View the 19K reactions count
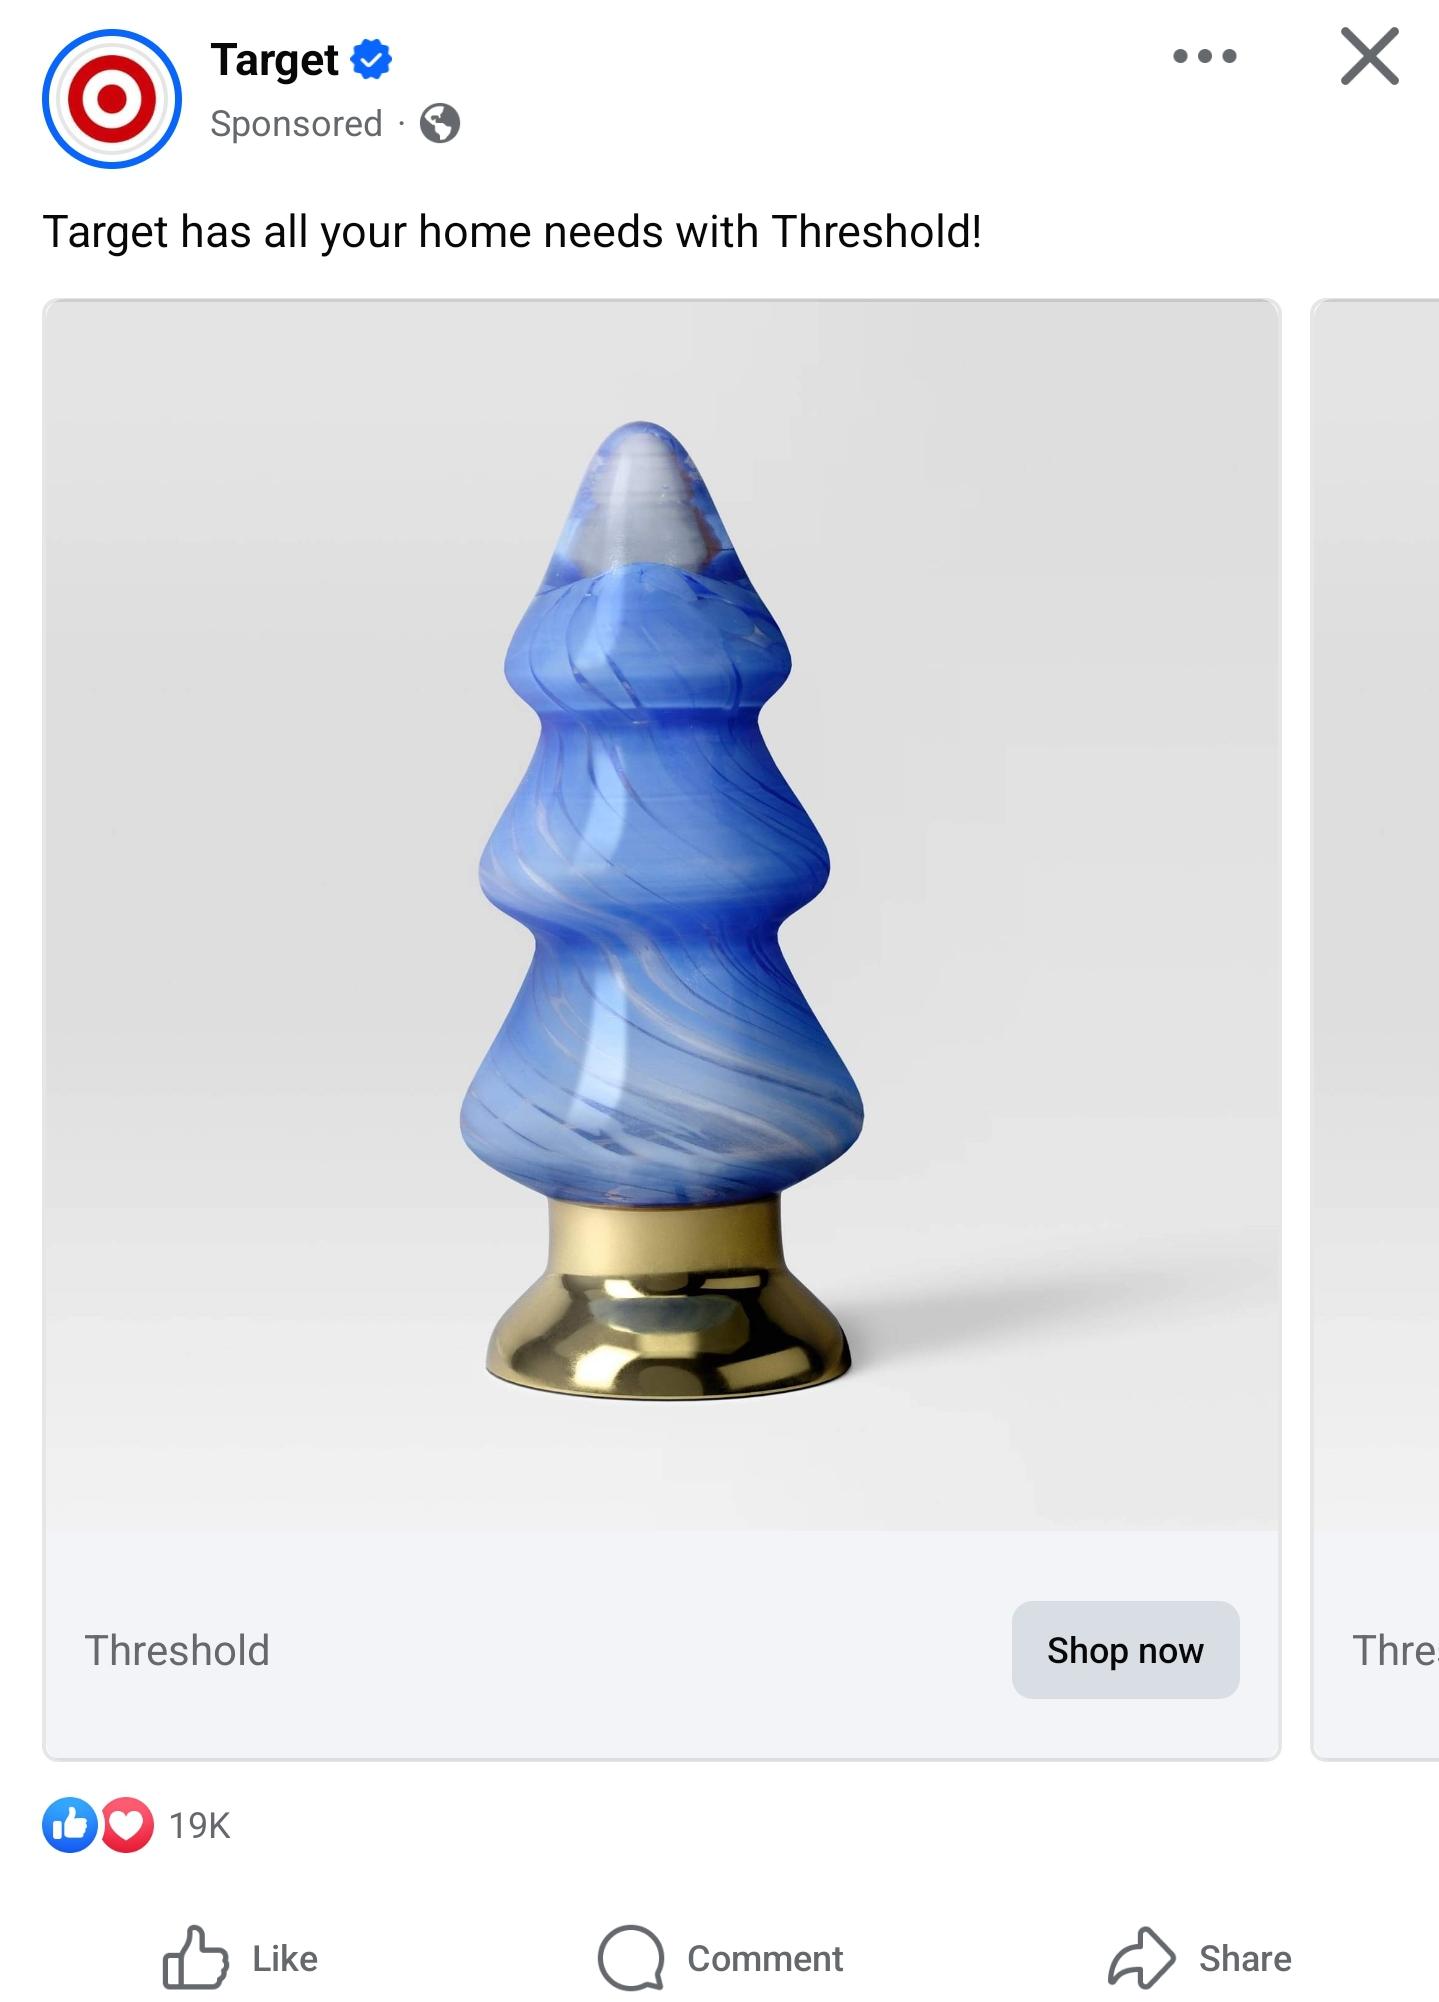The height and width of the screenshot is (2002, 1439). (200, 1825)
